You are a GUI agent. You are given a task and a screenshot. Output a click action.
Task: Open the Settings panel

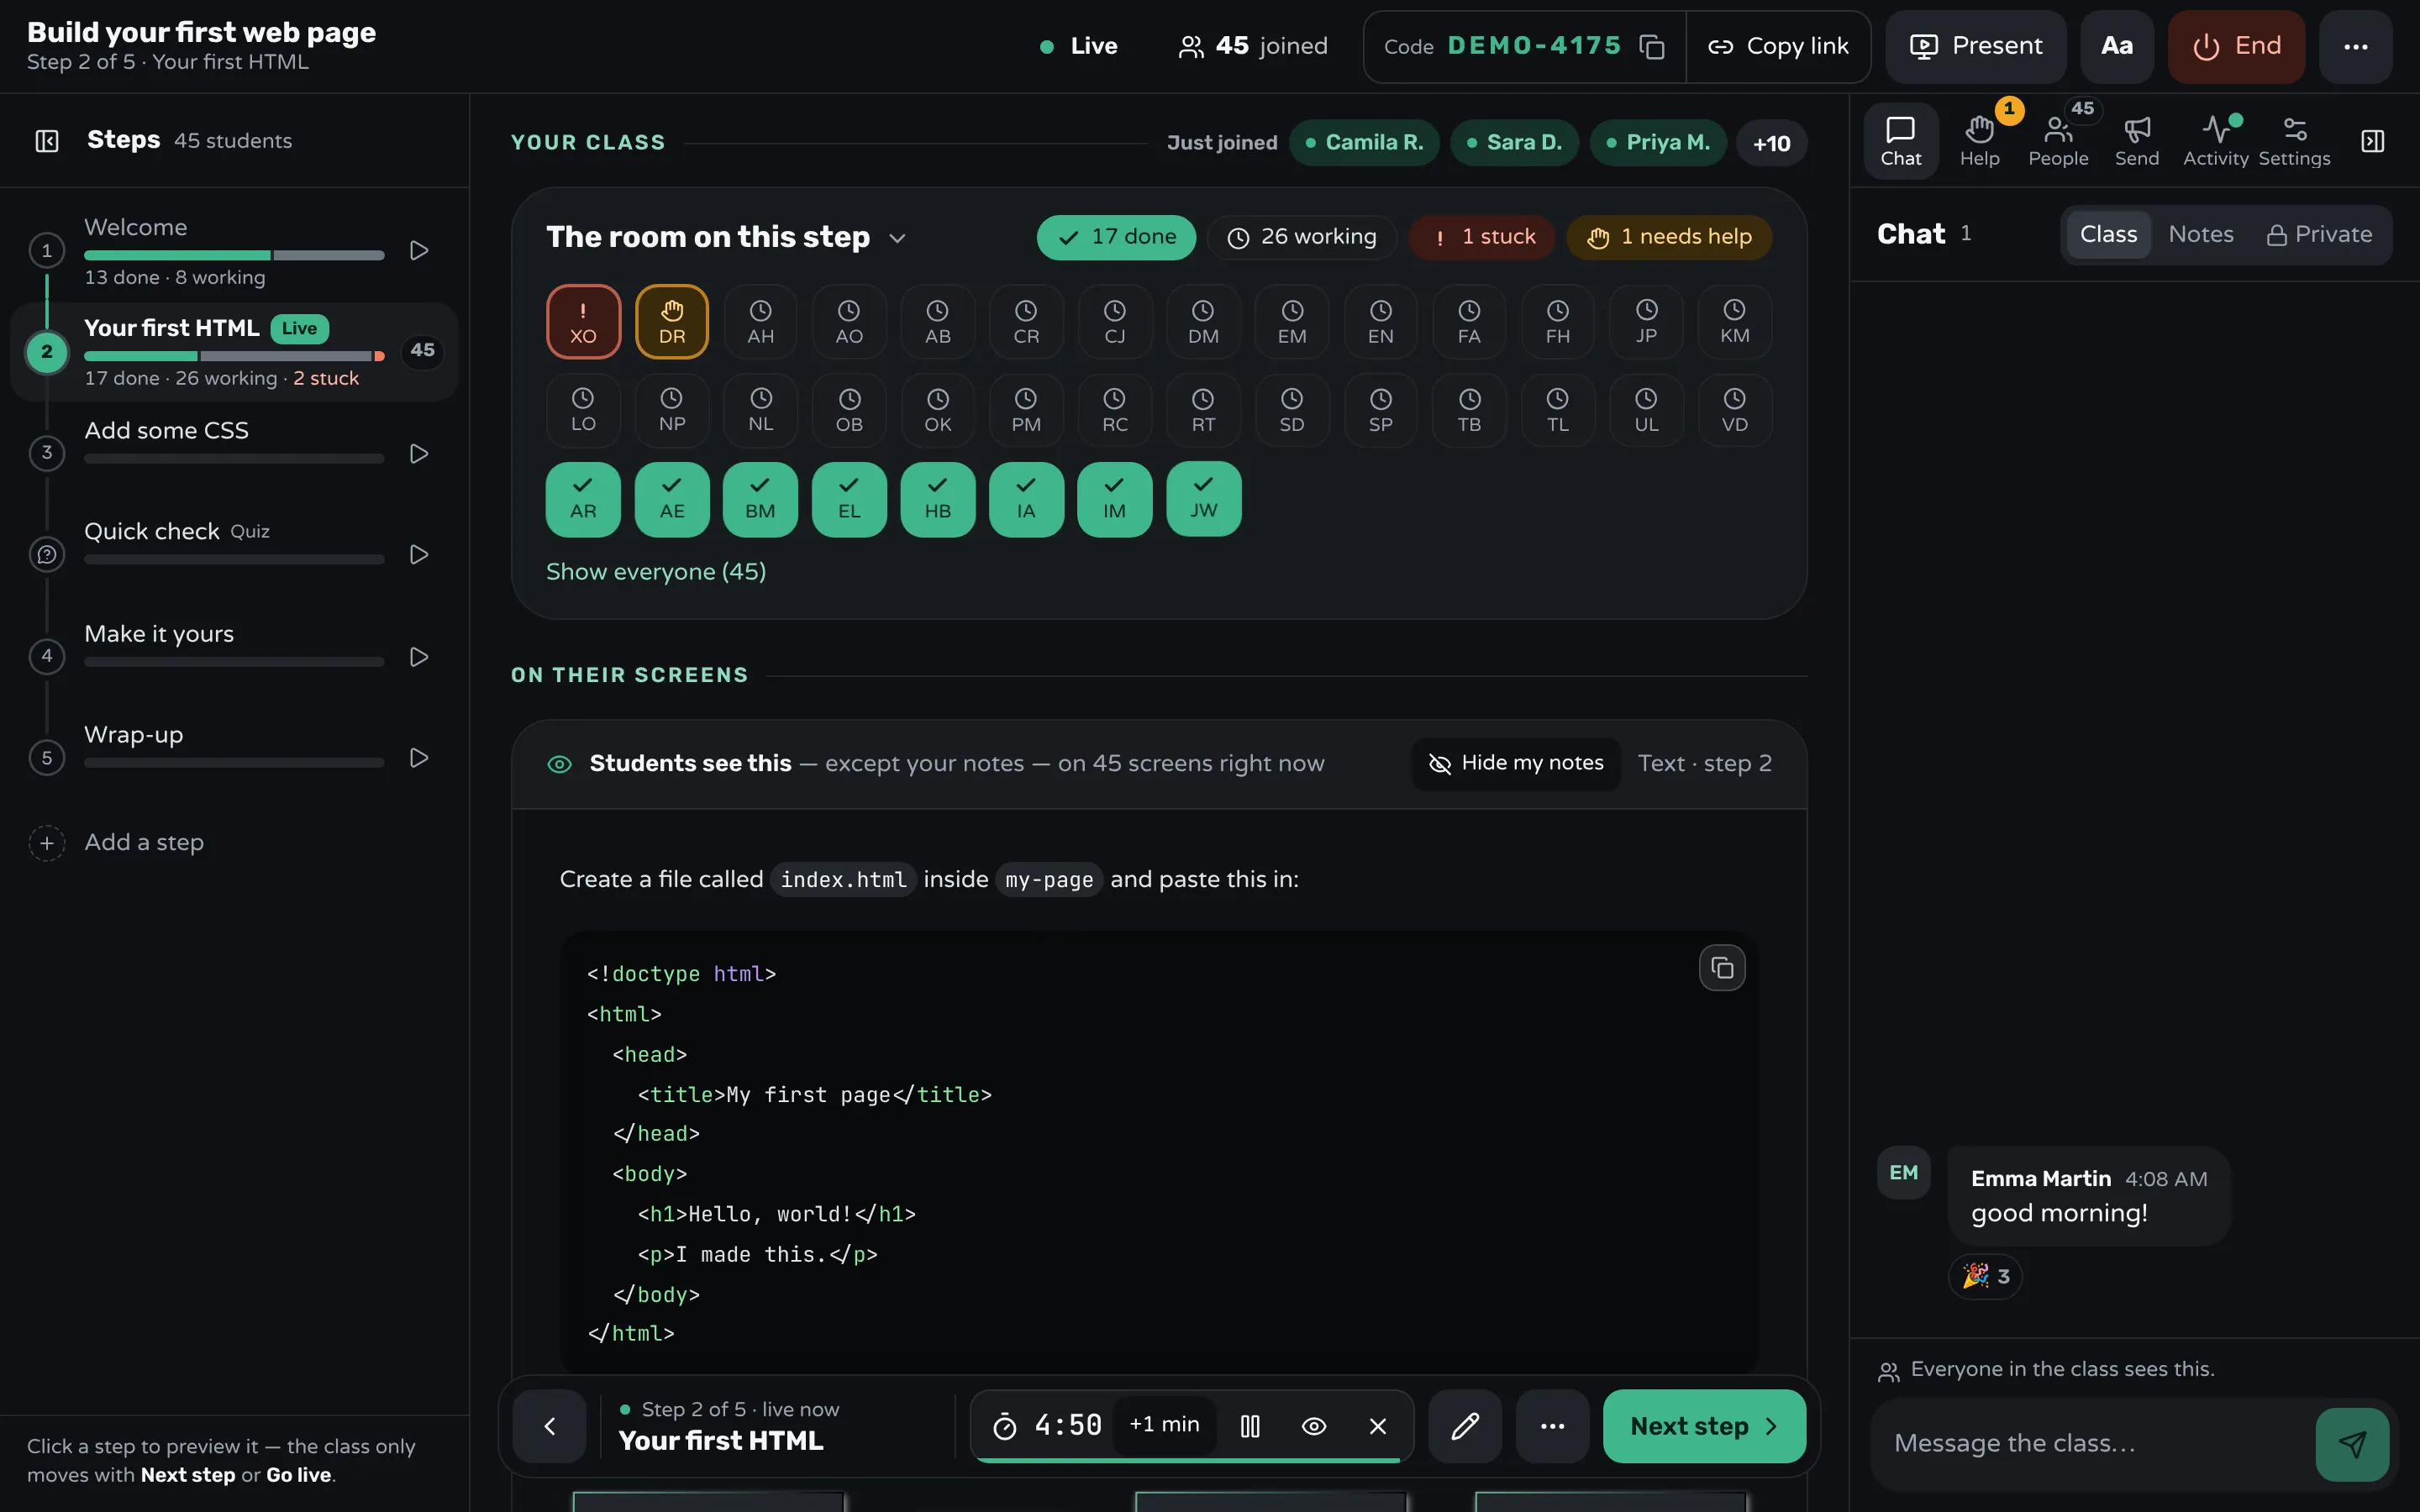[2294, 141]
